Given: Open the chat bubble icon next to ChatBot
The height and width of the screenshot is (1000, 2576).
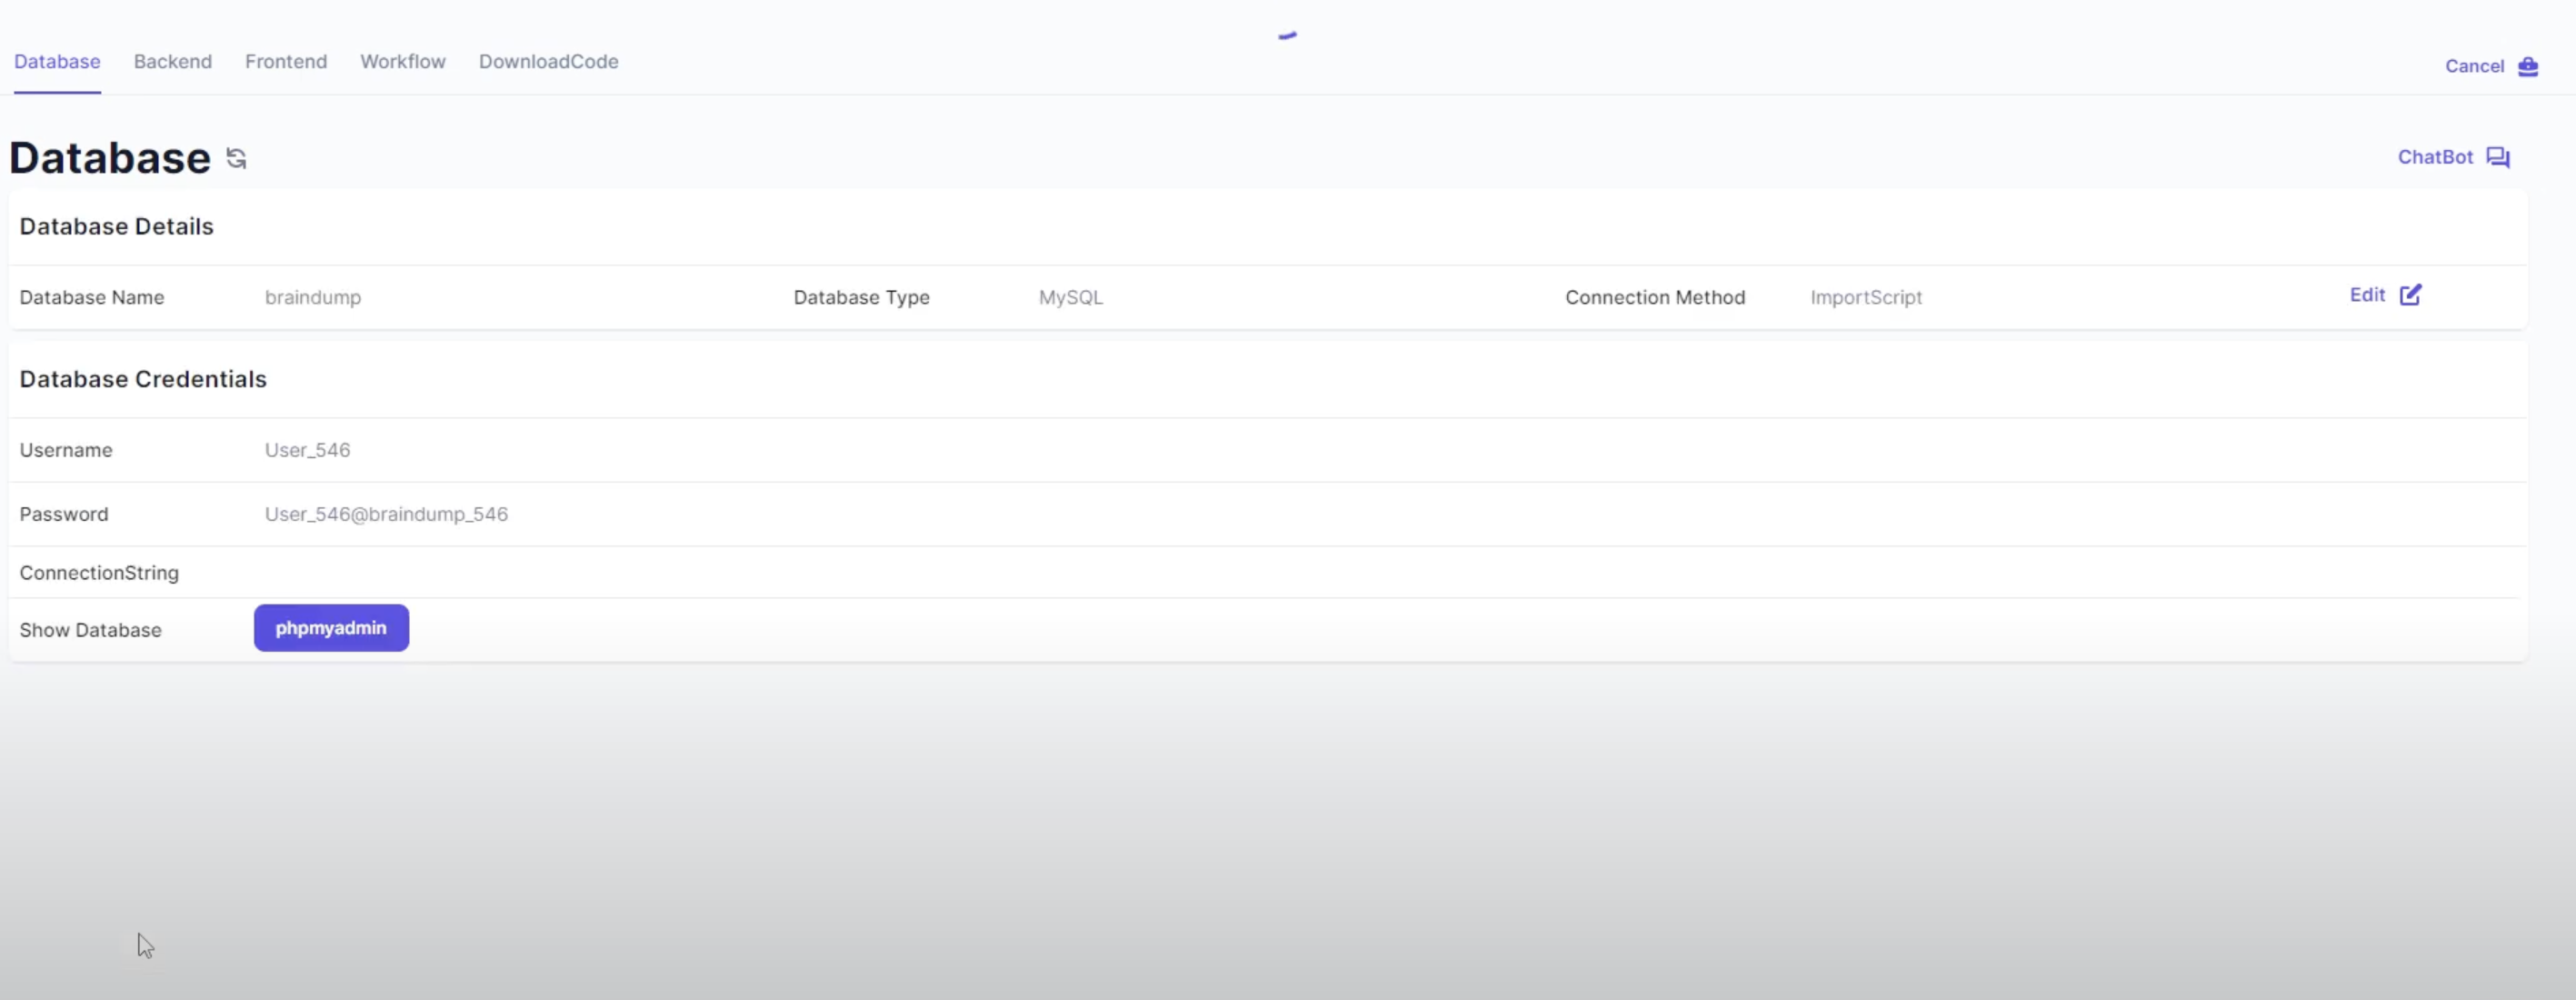Looking at the screenshot, I should (2499, 157).
